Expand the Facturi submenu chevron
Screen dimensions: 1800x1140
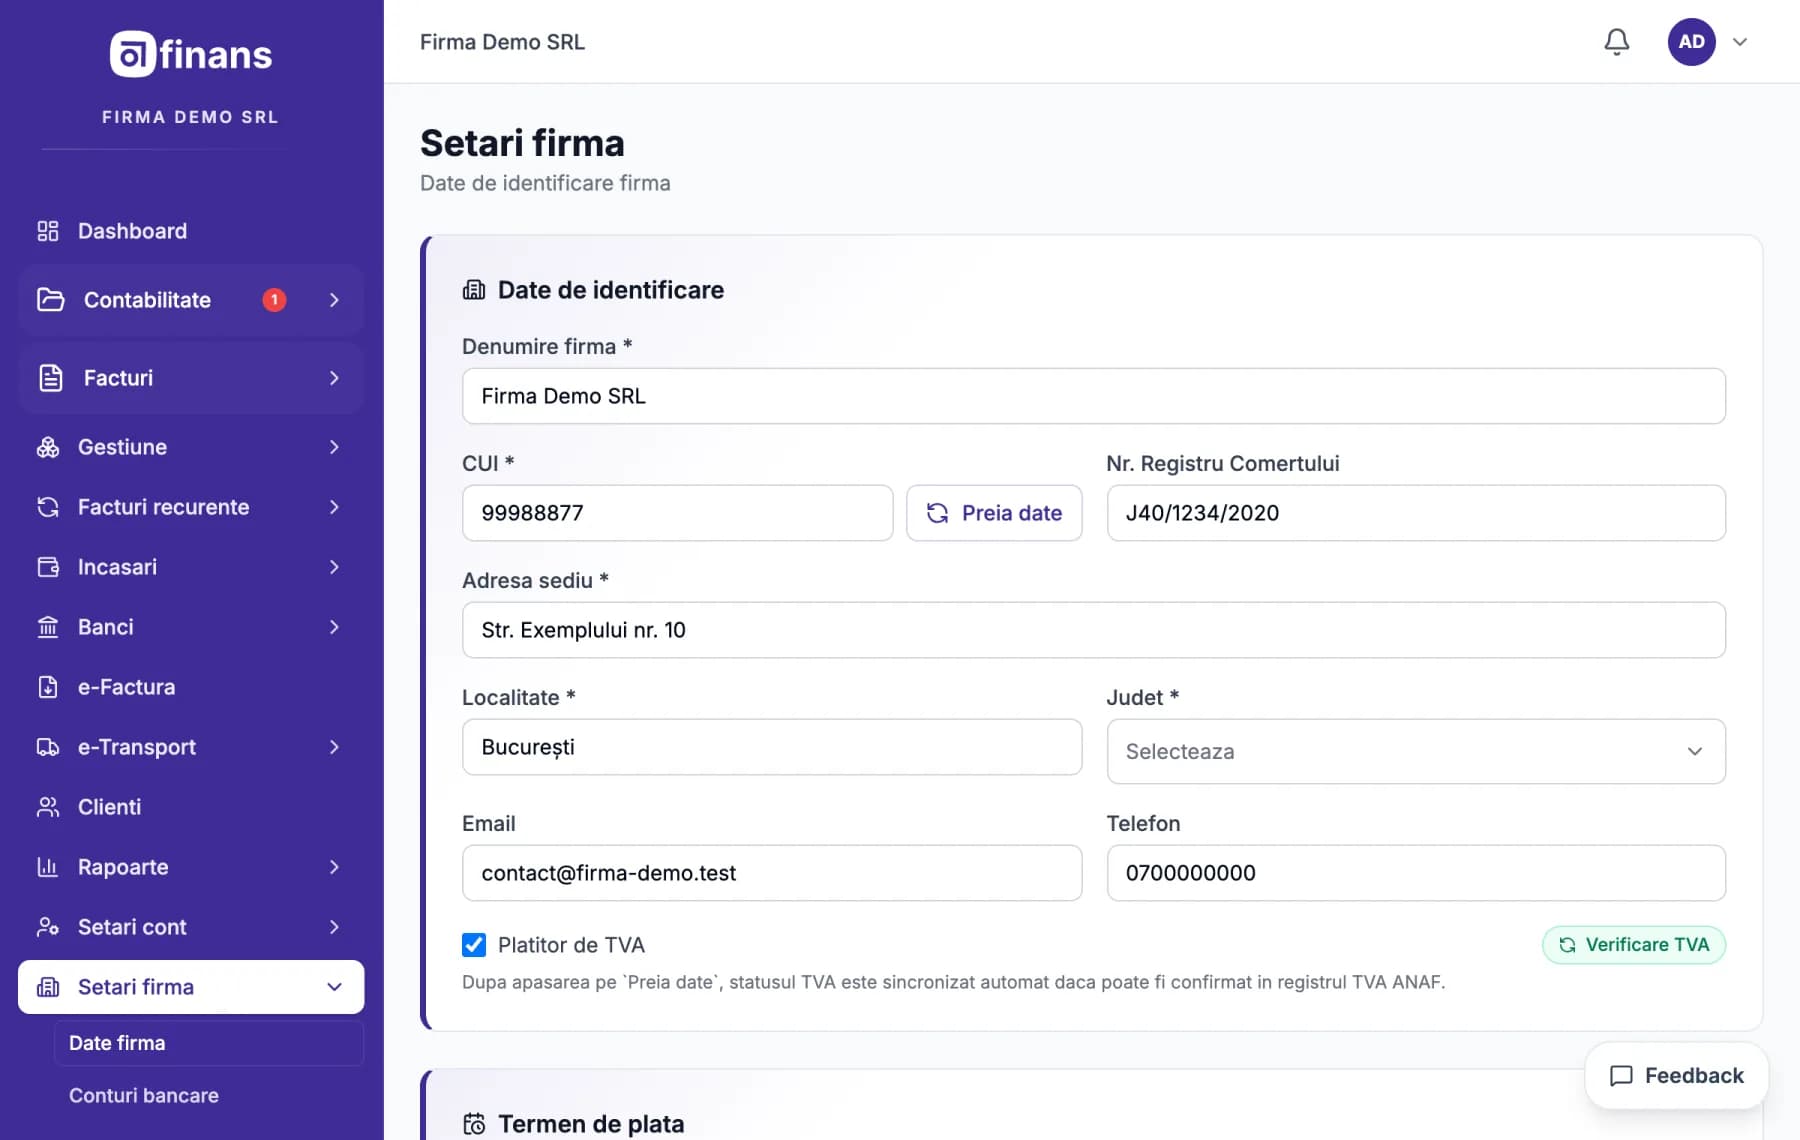point(334,378)
